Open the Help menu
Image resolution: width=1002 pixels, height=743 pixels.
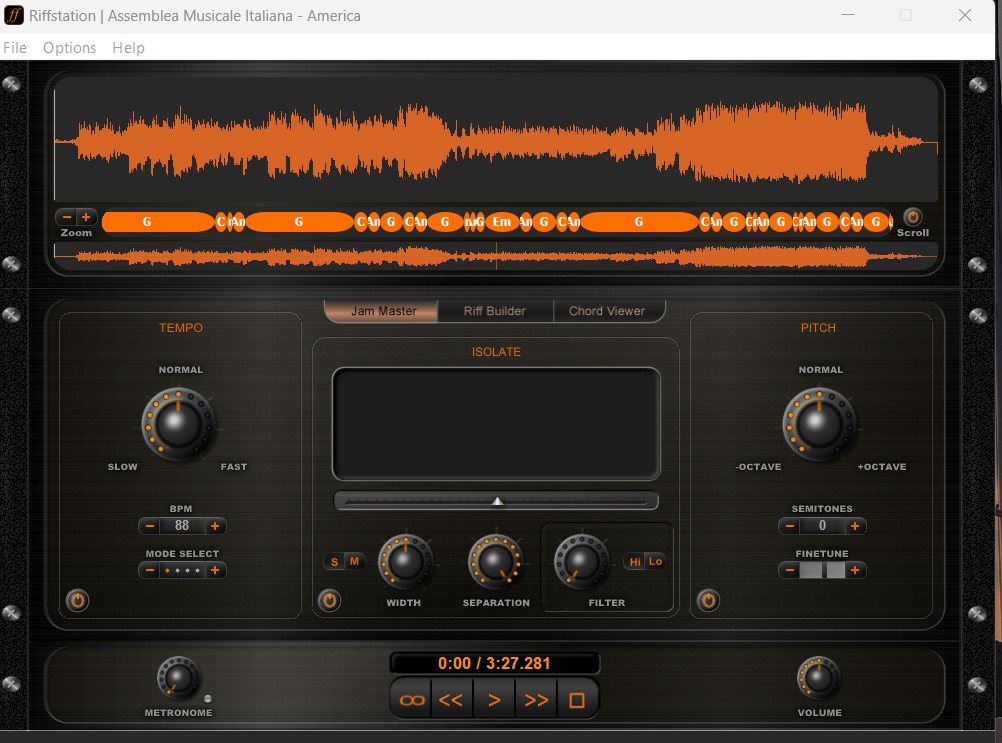128,48
